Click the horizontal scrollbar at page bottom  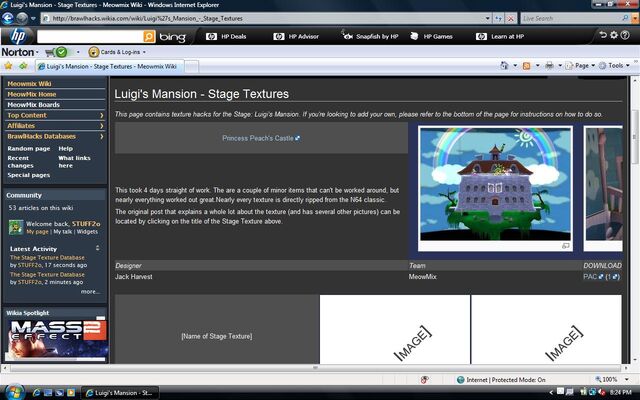pyautogui.click(x=314, y=368)
